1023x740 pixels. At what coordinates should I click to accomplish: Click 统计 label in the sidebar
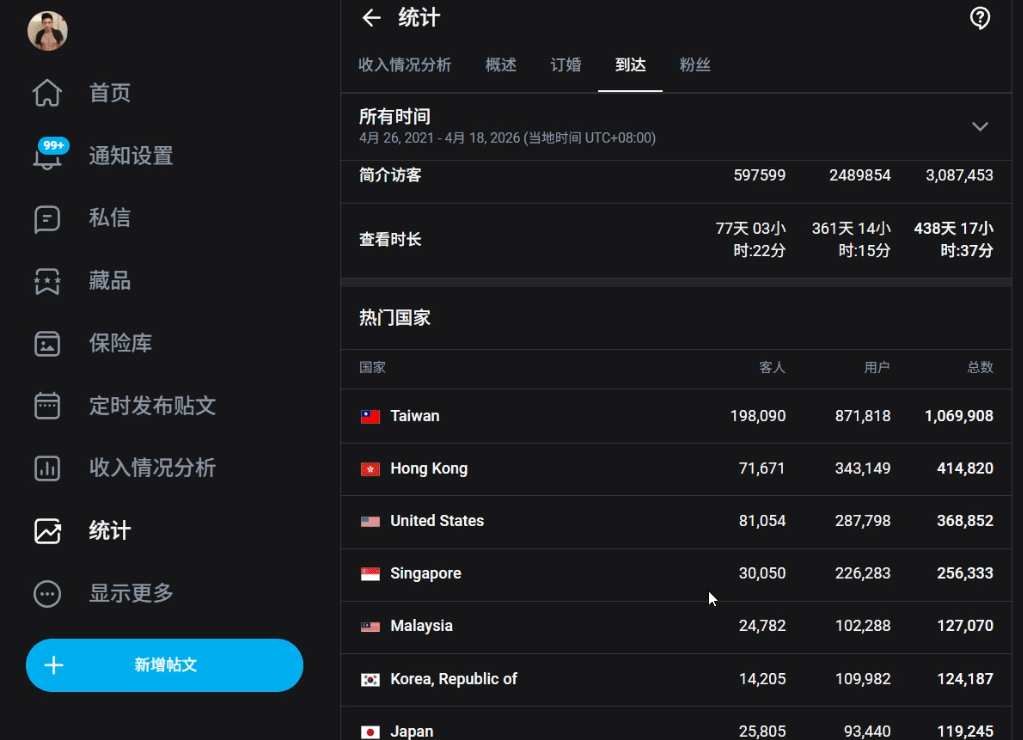[x=110, y=531]
